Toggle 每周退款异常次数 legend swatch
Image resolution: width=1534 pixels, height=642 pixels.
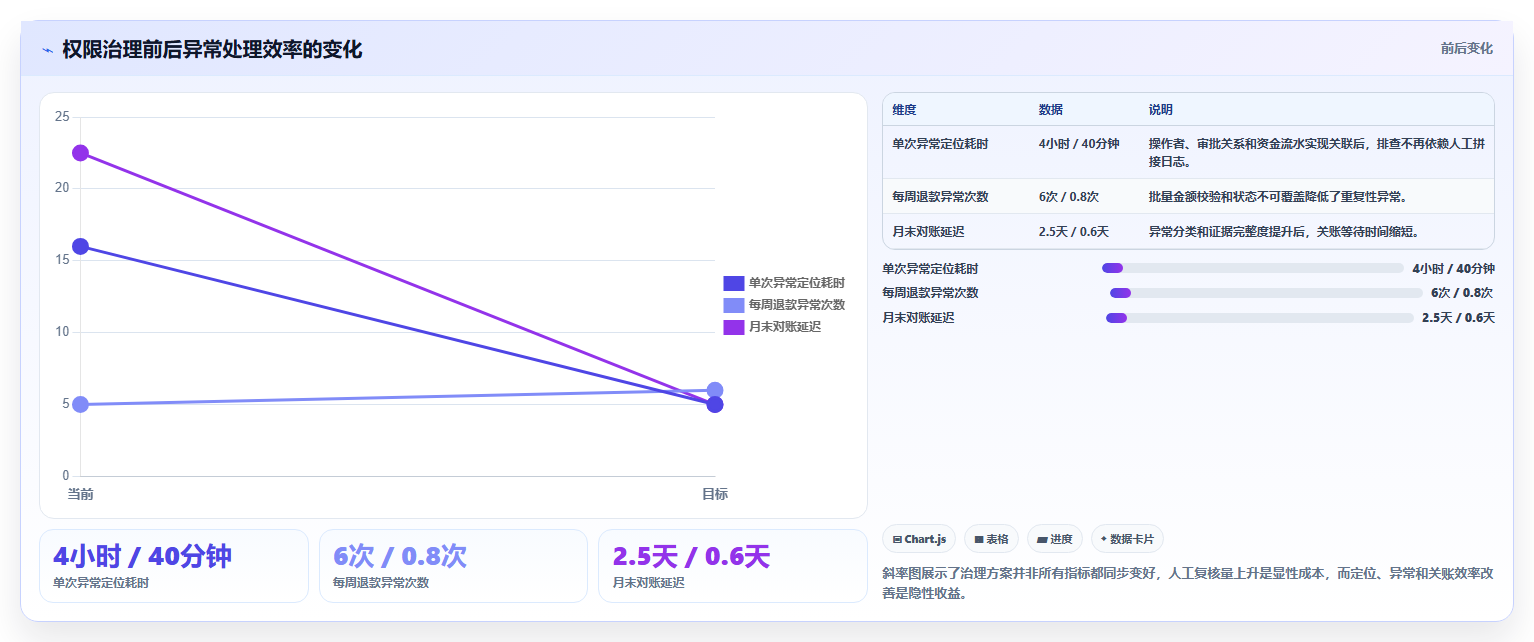734,305
